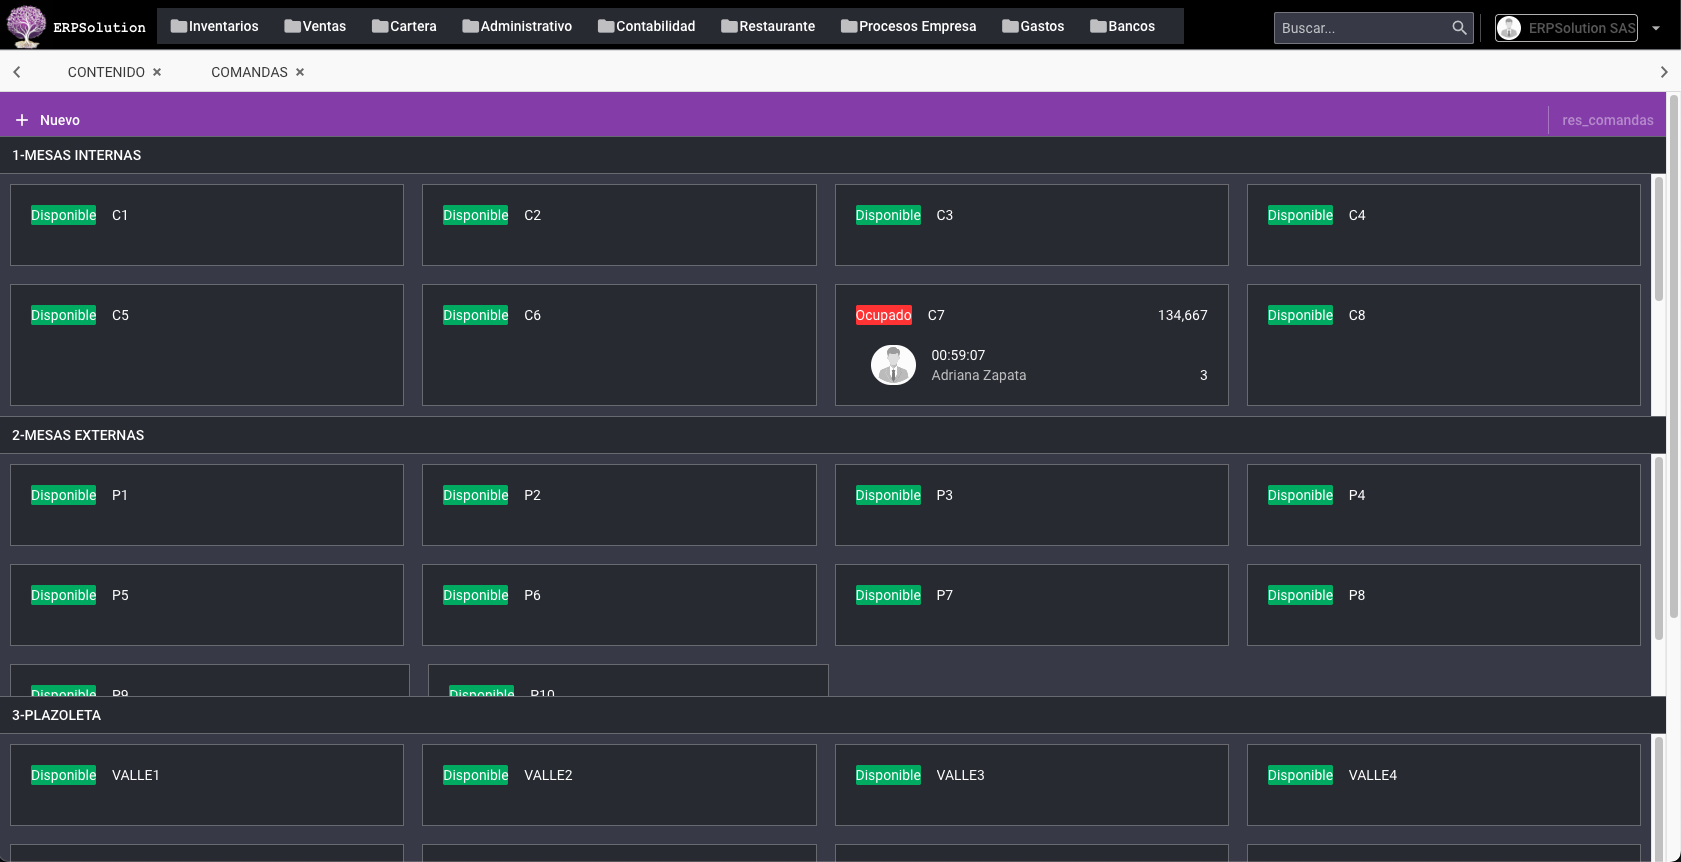Close the CONTENIDO tab with its X
The image size is (1681, 862).
pyautogui.click(x=157, y=72)
